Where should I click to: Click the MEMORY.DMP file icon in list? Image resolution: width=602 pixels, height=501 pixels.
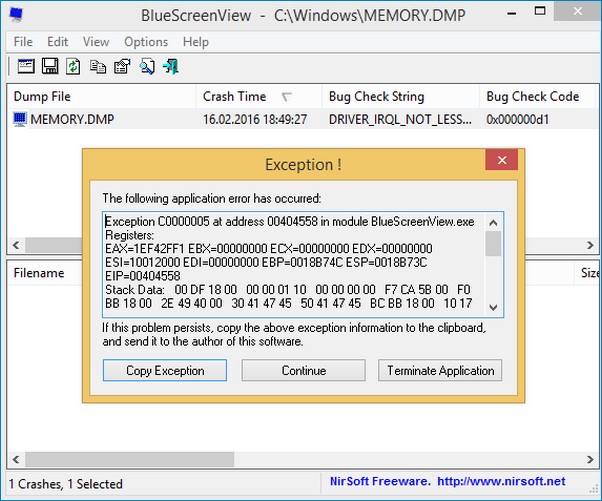[x=20, y=119]
